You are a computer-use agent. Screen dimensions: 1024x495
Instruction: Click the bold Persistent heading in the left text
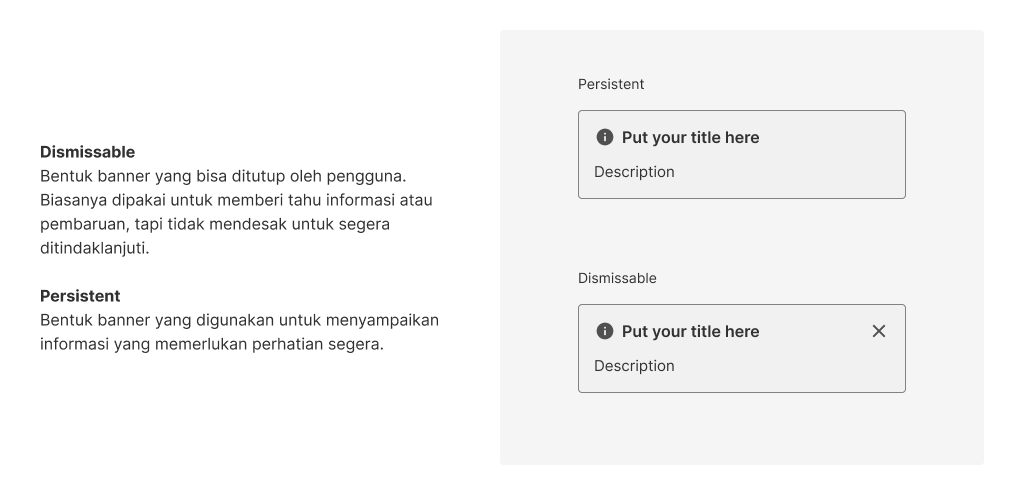[80, 296]
